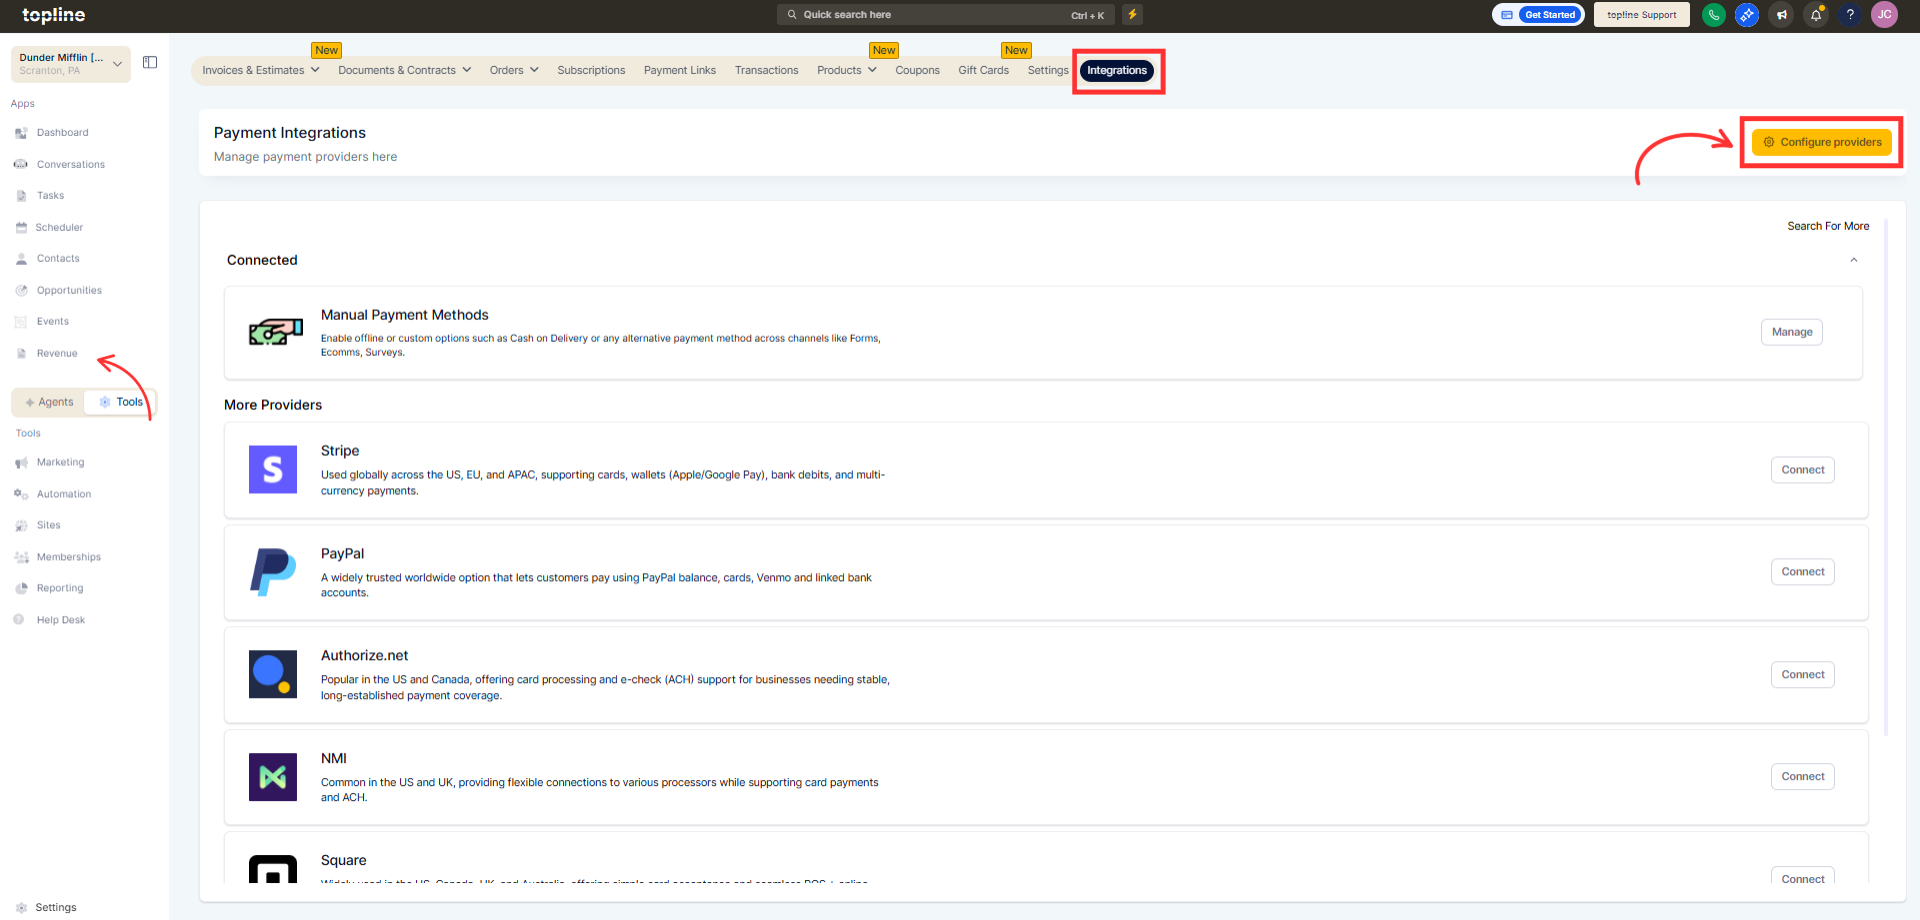The image size is (1920, 920).
Task: Select the Tasks icon in the sidebar
Action: [x=21, y=196]
